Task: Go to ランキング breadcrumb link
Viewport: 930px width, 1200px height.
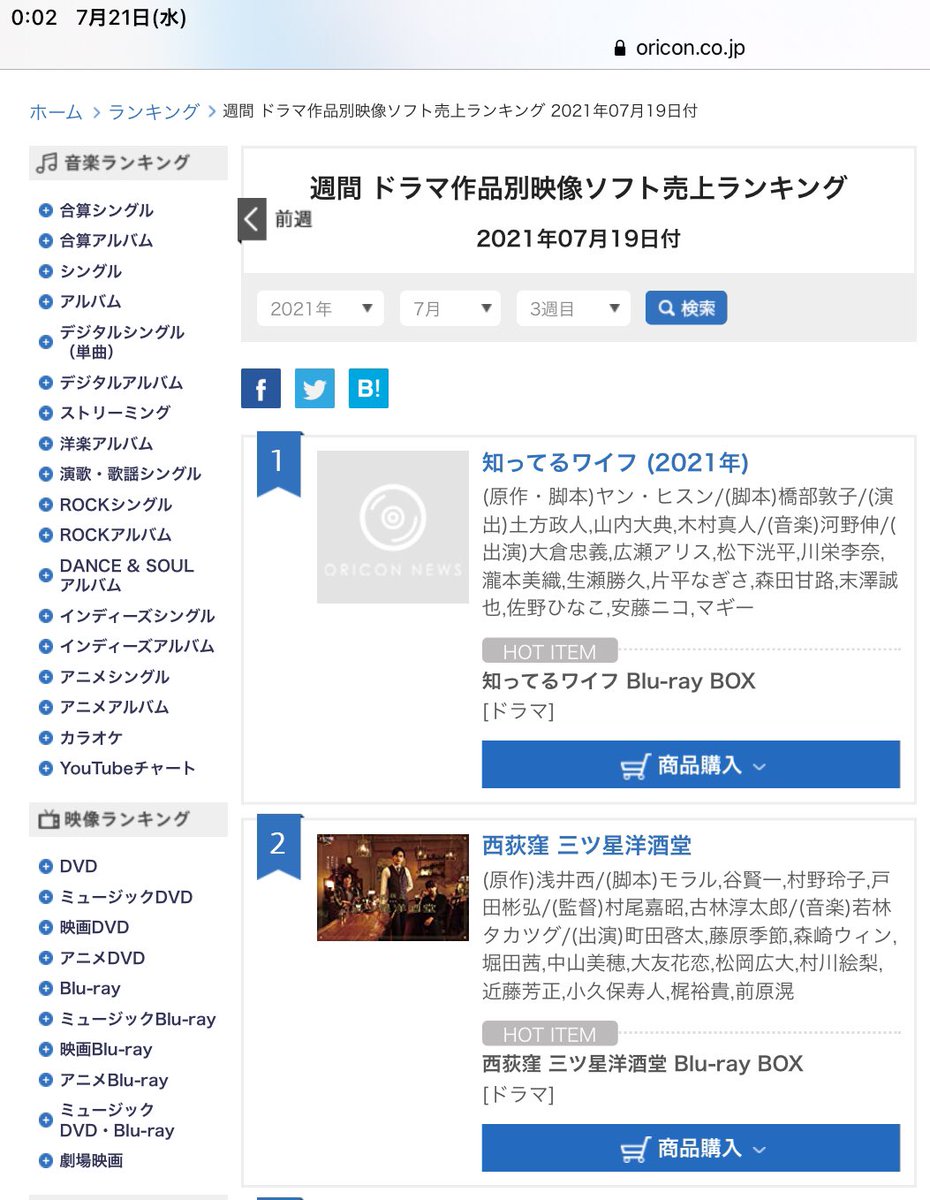Action: tap(154, 111)
